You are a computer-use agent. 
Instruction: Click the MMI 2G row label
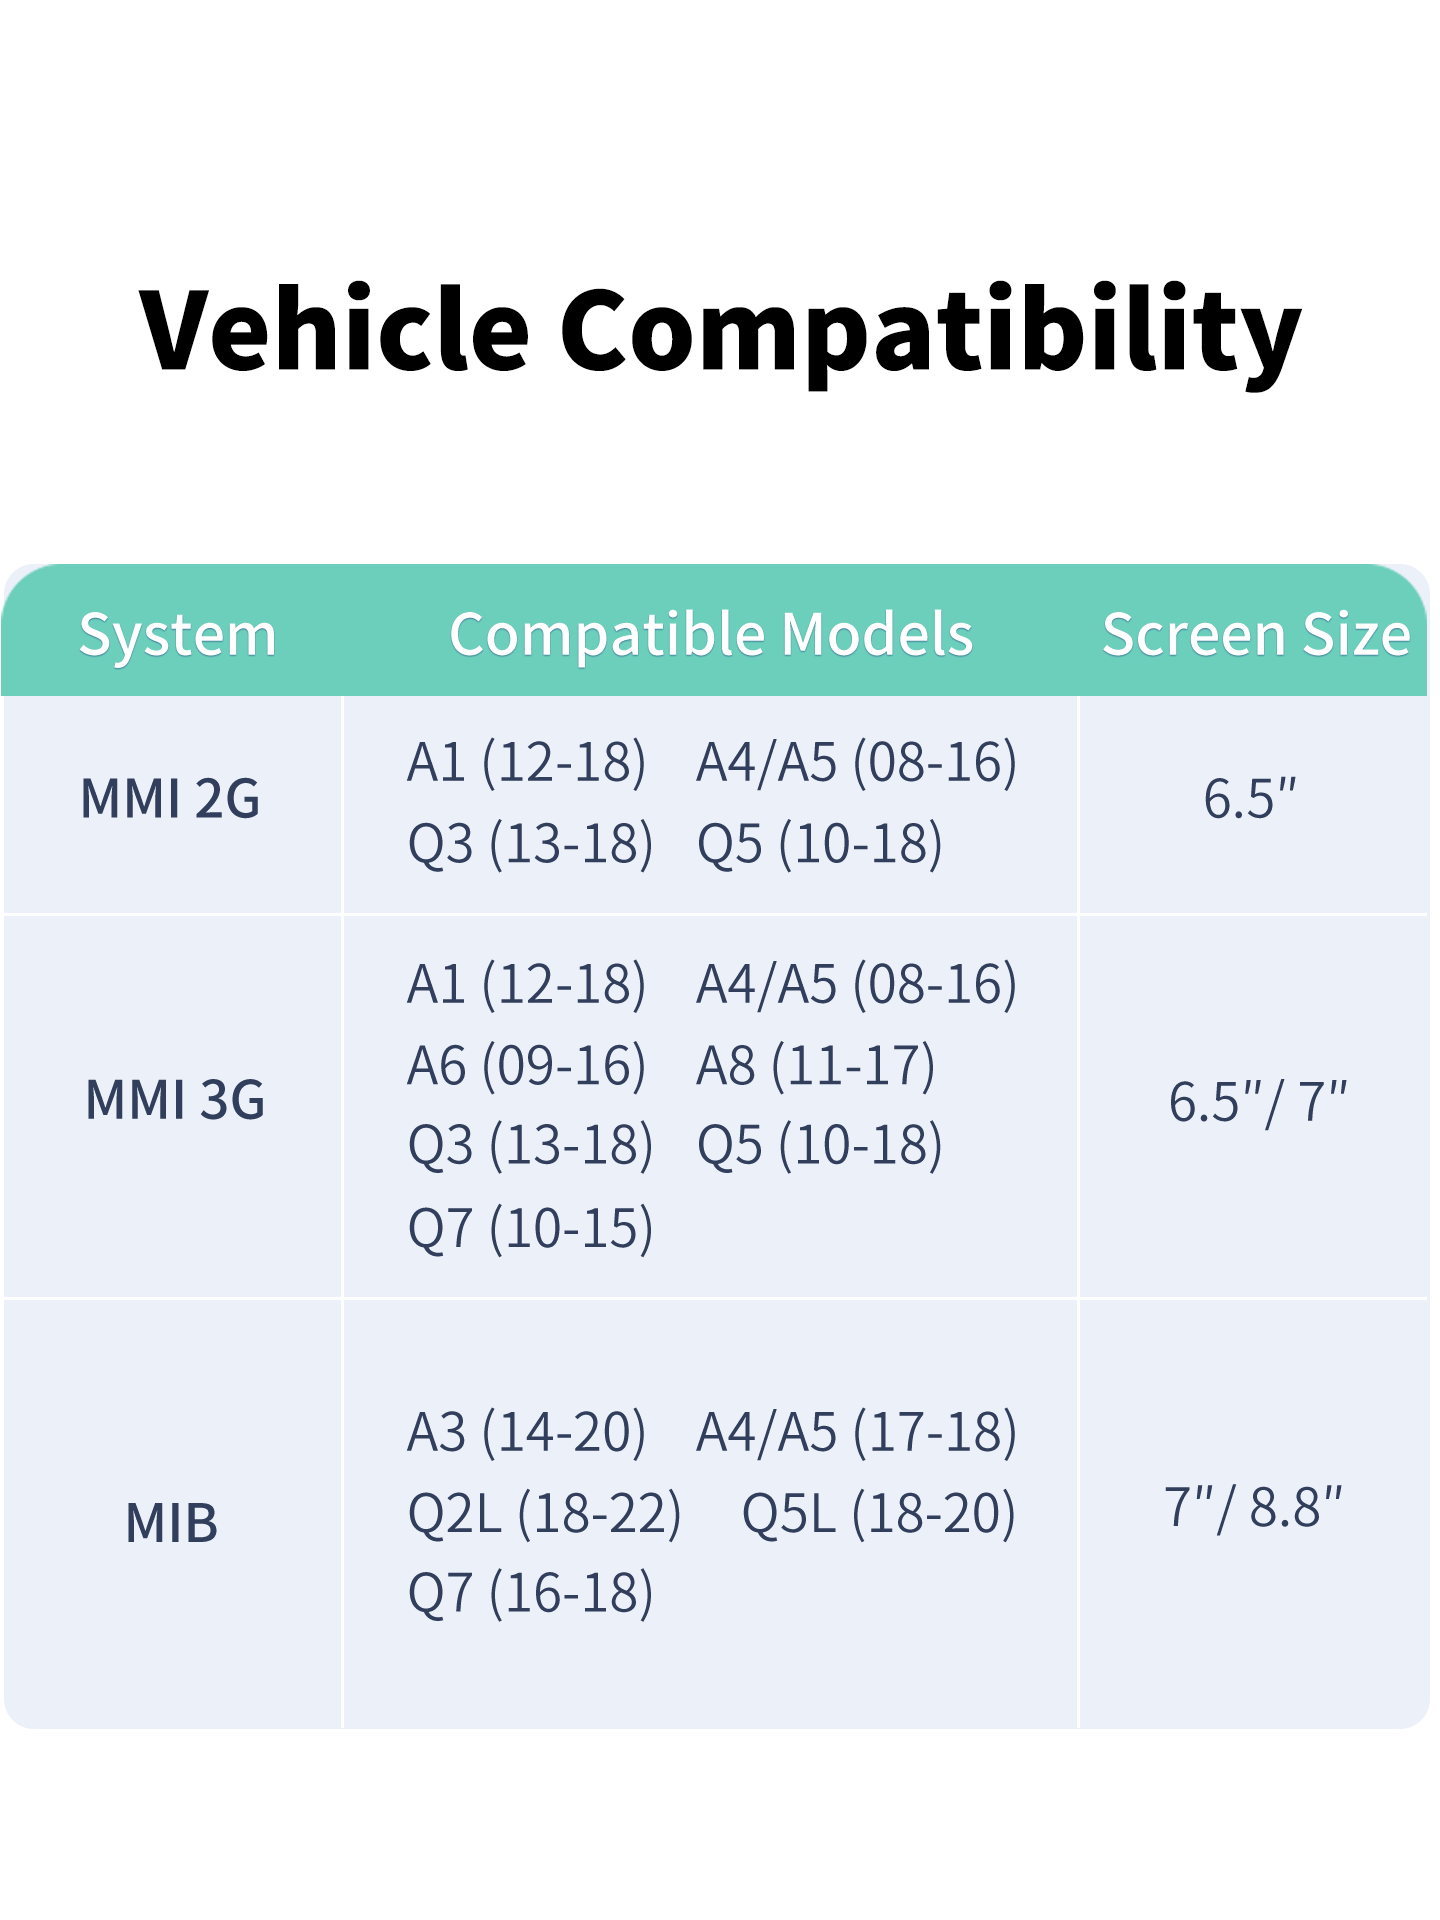coord(170,799)
